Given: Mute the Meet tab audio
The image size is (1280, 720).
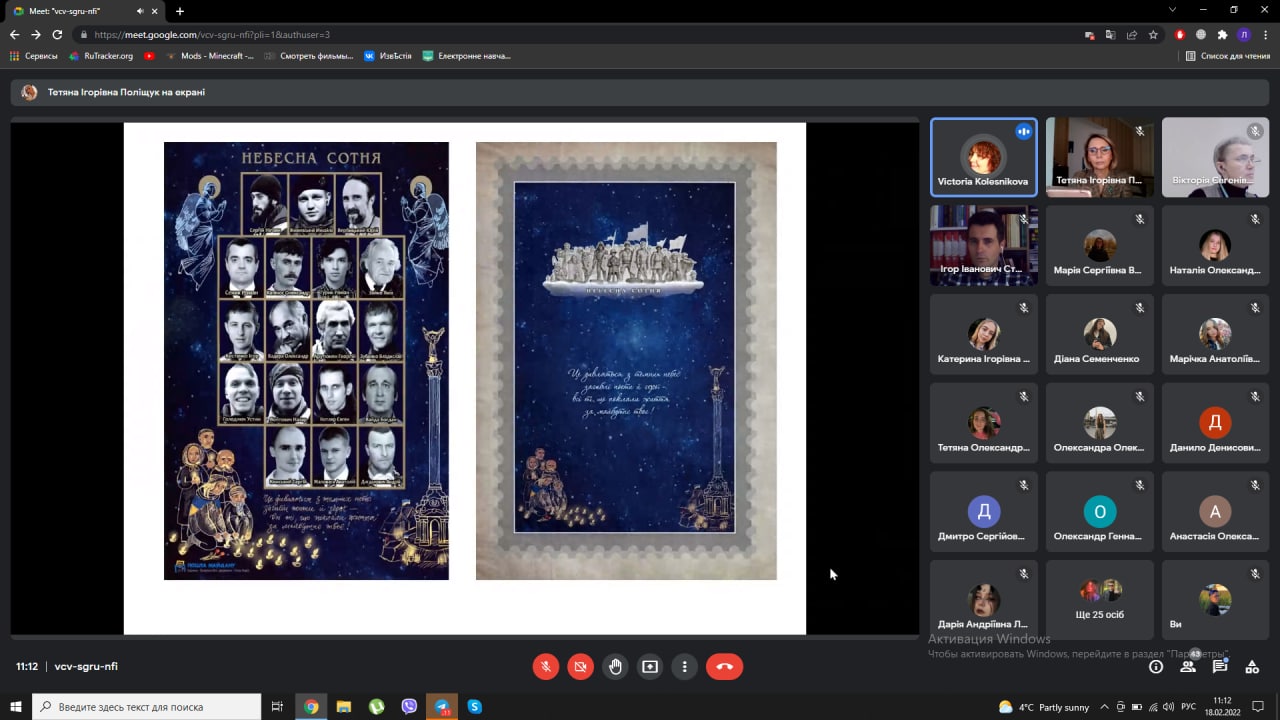Looking at the screenshot, I should [140, 11].
